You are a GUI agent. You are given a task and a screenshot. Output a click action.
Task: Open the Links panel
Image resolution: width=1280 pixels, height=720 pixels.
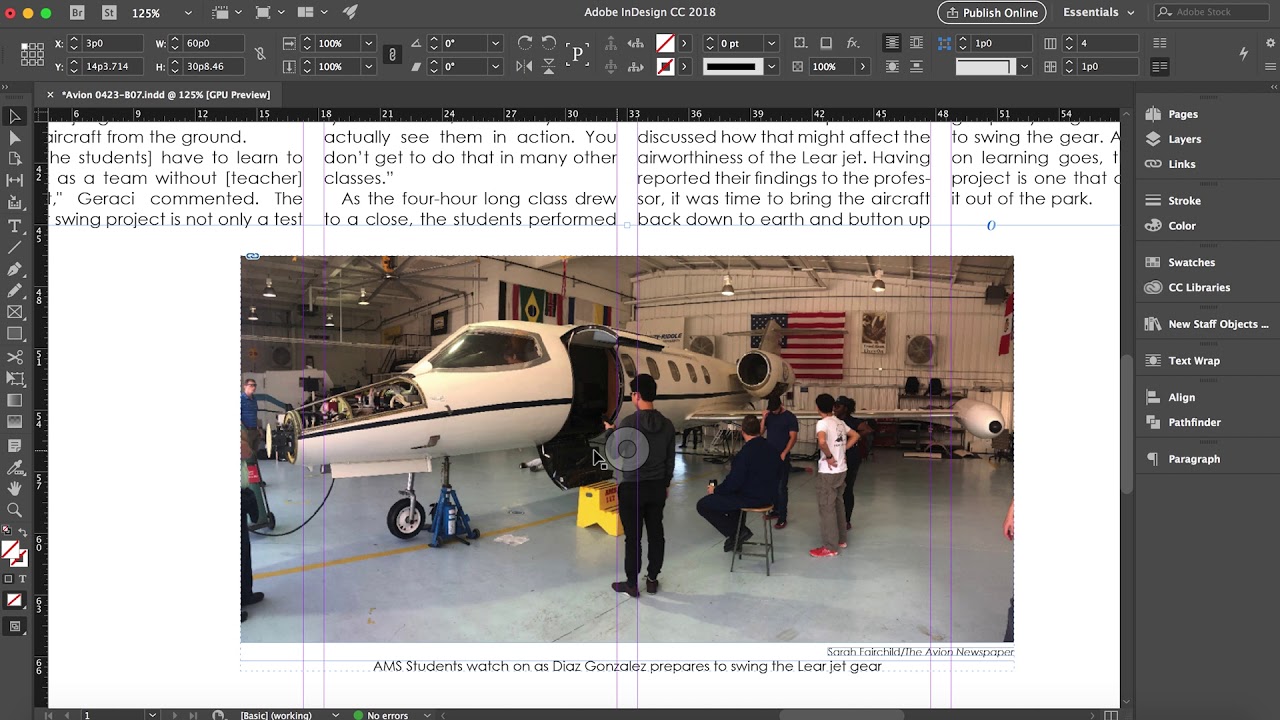tap(1181, 164)
